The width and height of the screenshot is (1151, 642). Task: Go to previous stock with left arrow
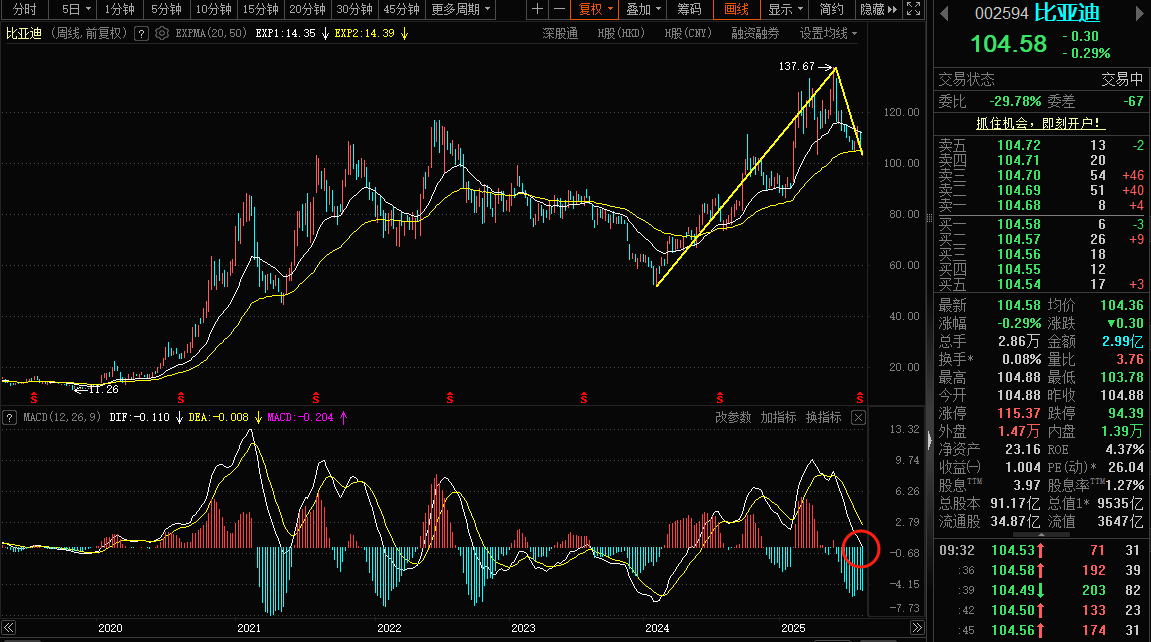pos(945,13)
